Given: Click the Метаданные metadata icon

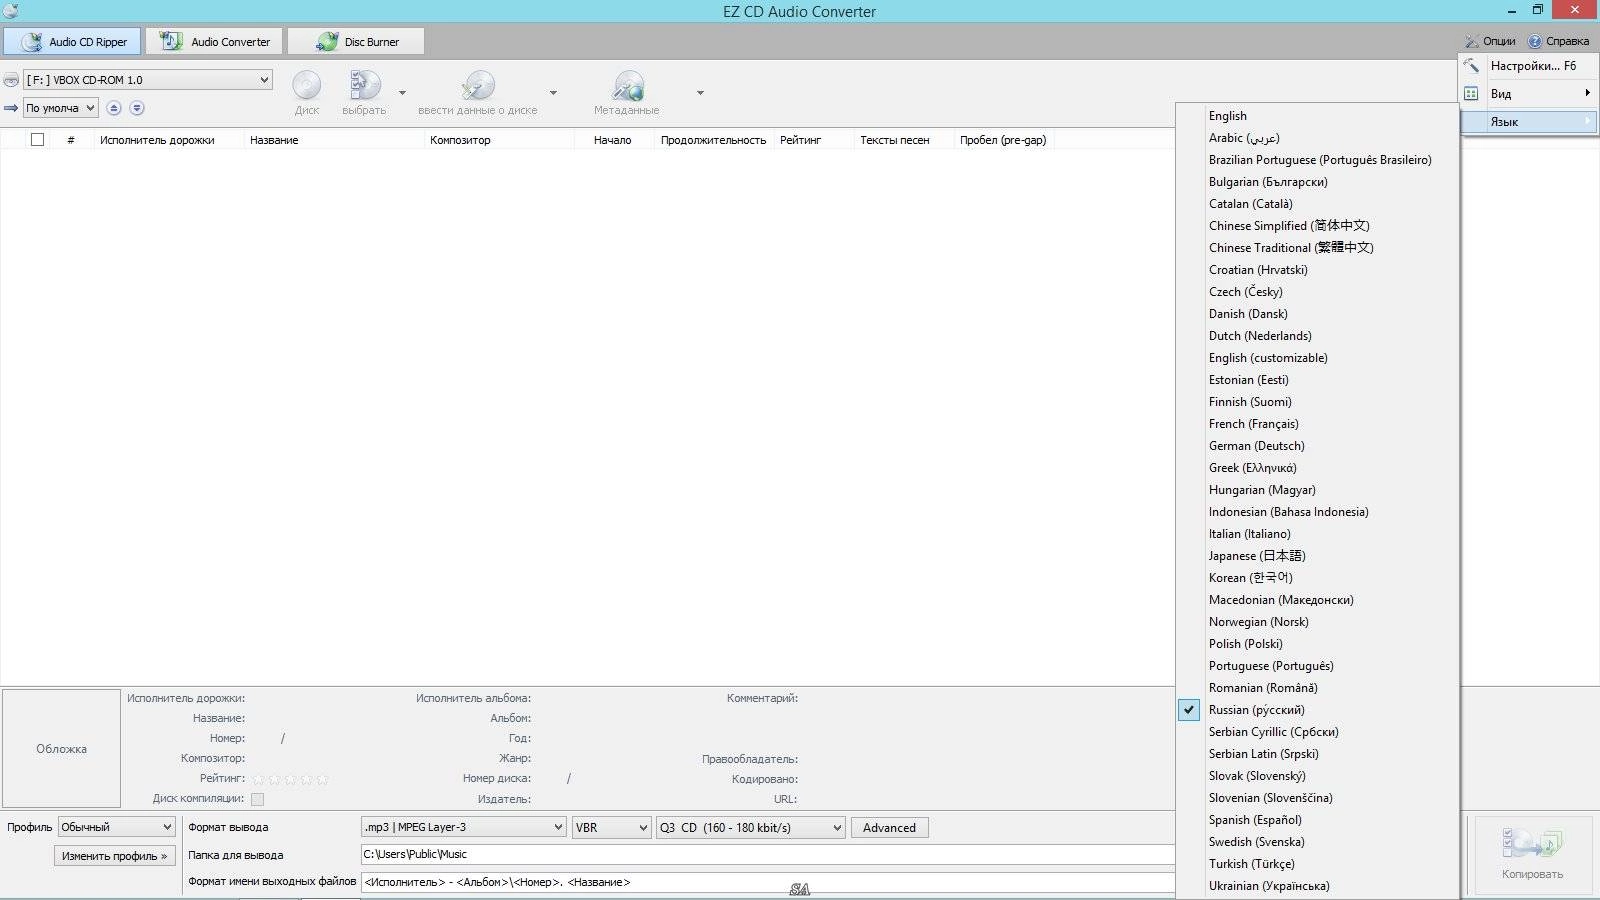Looking at the screenshot, I should (627, 93).
